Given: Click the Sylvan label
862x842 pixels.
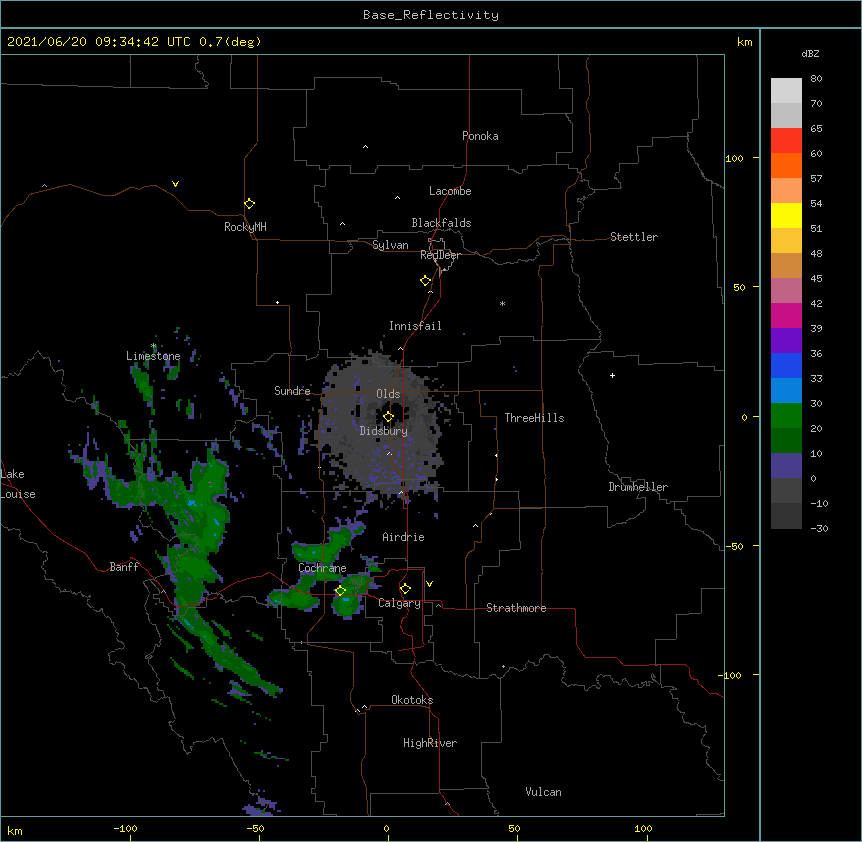Looking at the screenshot, I should click(x=390, y=245).
